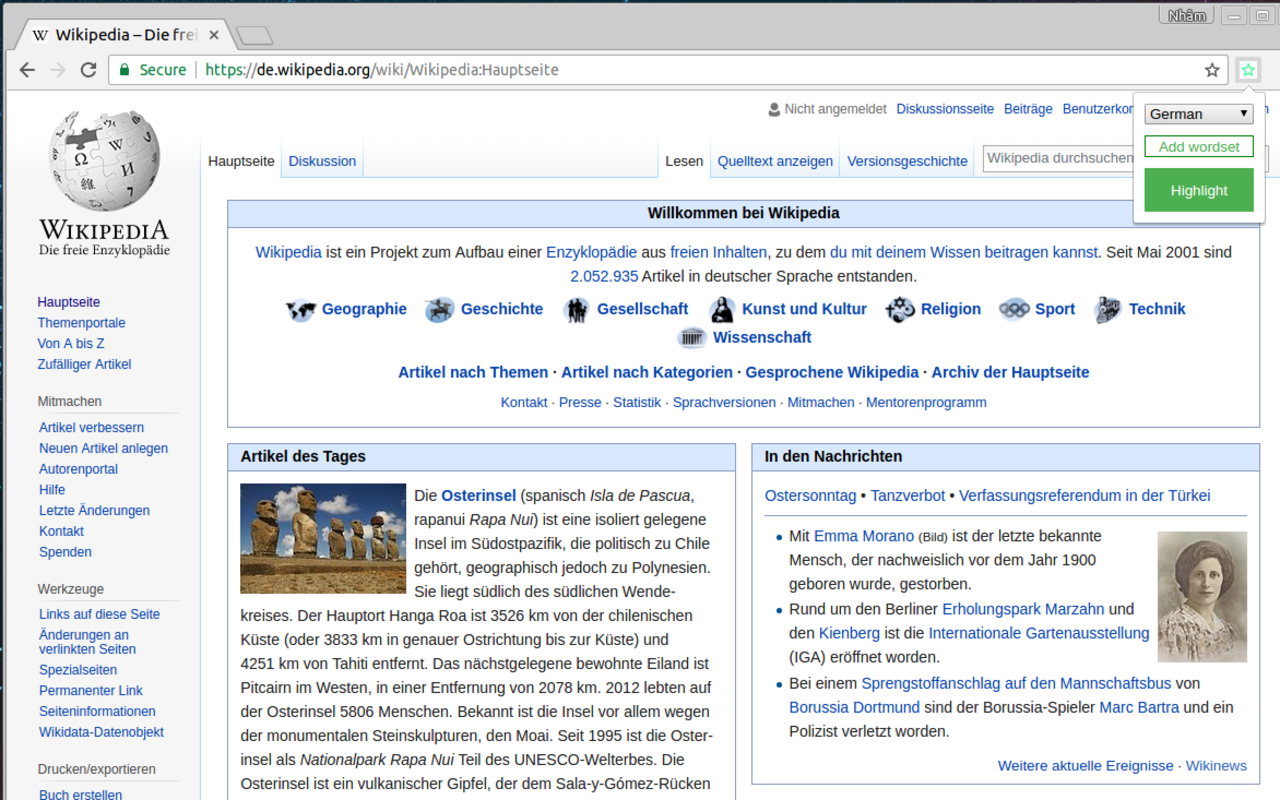Click Themenportale in the sidebar
Screen dimensions: 1280x800
tap(81, 323)
